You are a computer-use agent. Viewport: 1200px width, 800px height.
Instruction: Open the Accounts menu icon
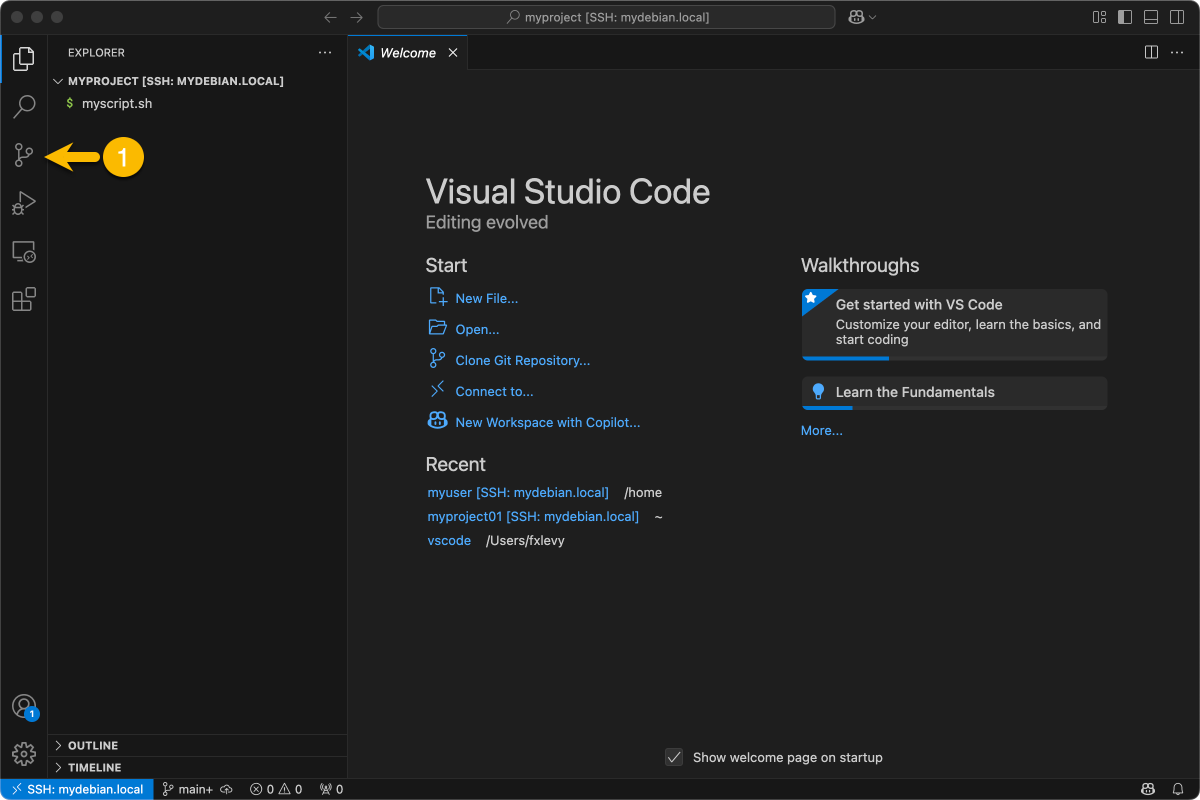coord(24,706)
